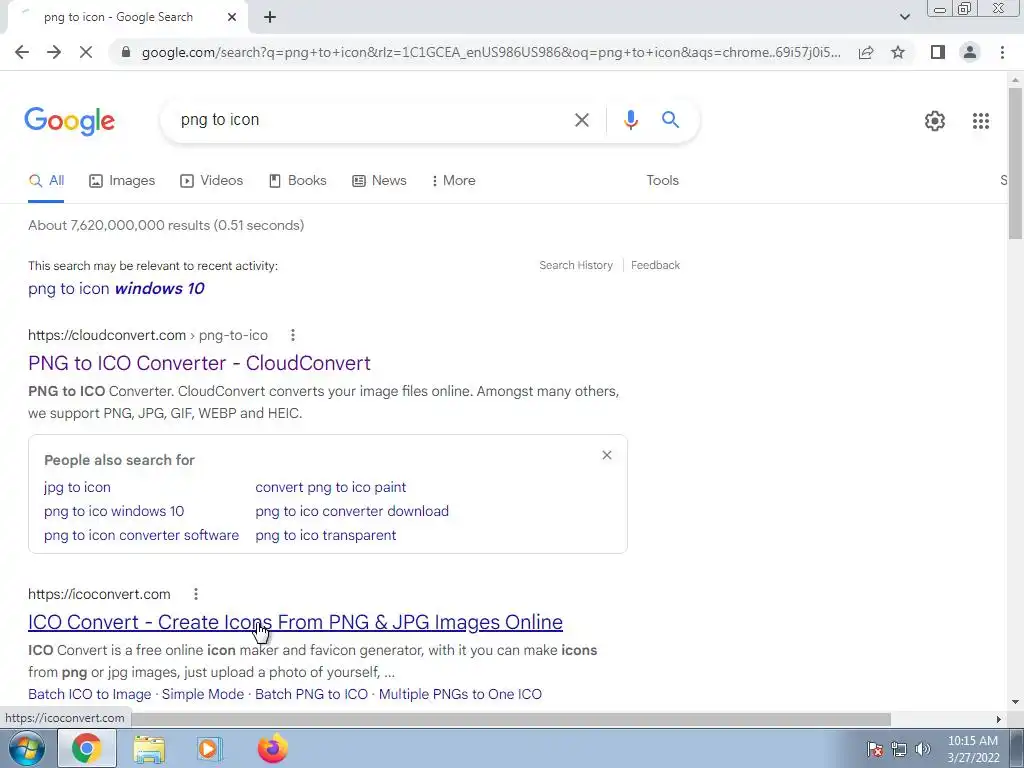Open network tray icon
Image resolution: width=1024 pixels, height=768 pixels.
click(899, 749)
